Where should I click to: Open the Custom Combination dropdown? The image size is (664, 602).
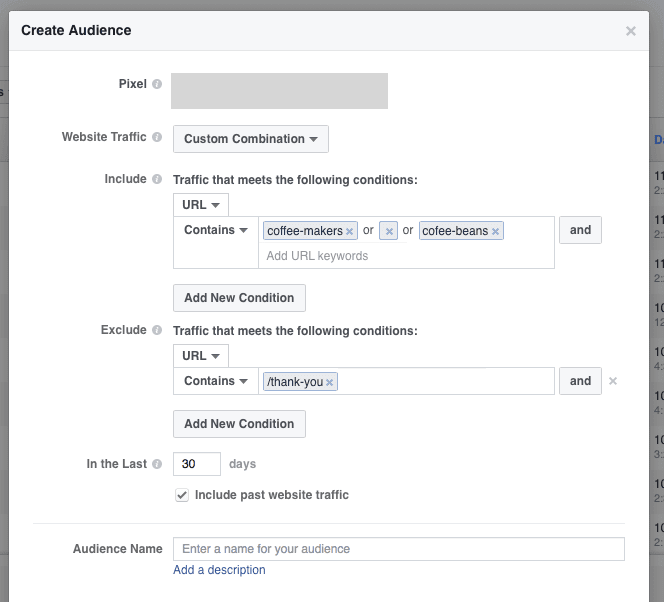(x=251, y=139)
